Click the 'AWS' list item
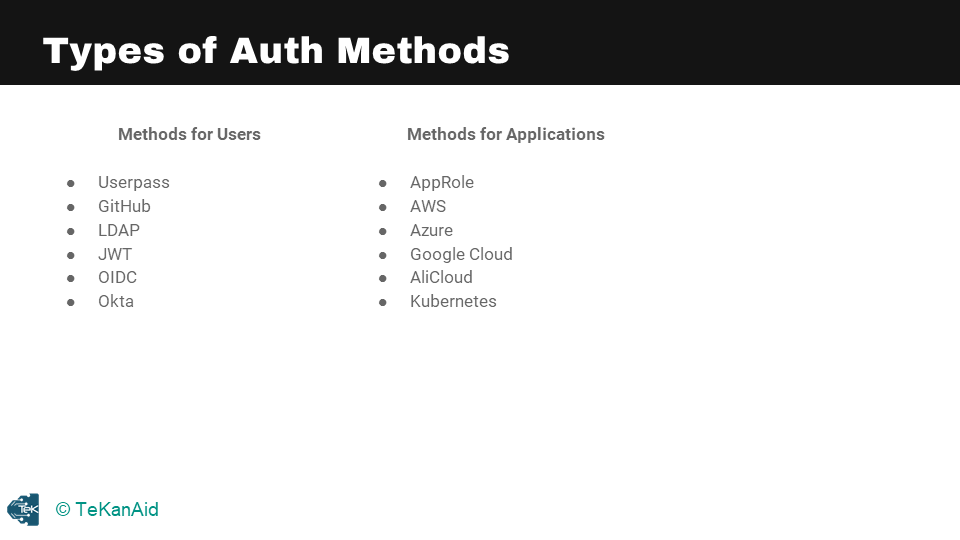The width and height of the screenshot is (960, 540). coord(427,206)
